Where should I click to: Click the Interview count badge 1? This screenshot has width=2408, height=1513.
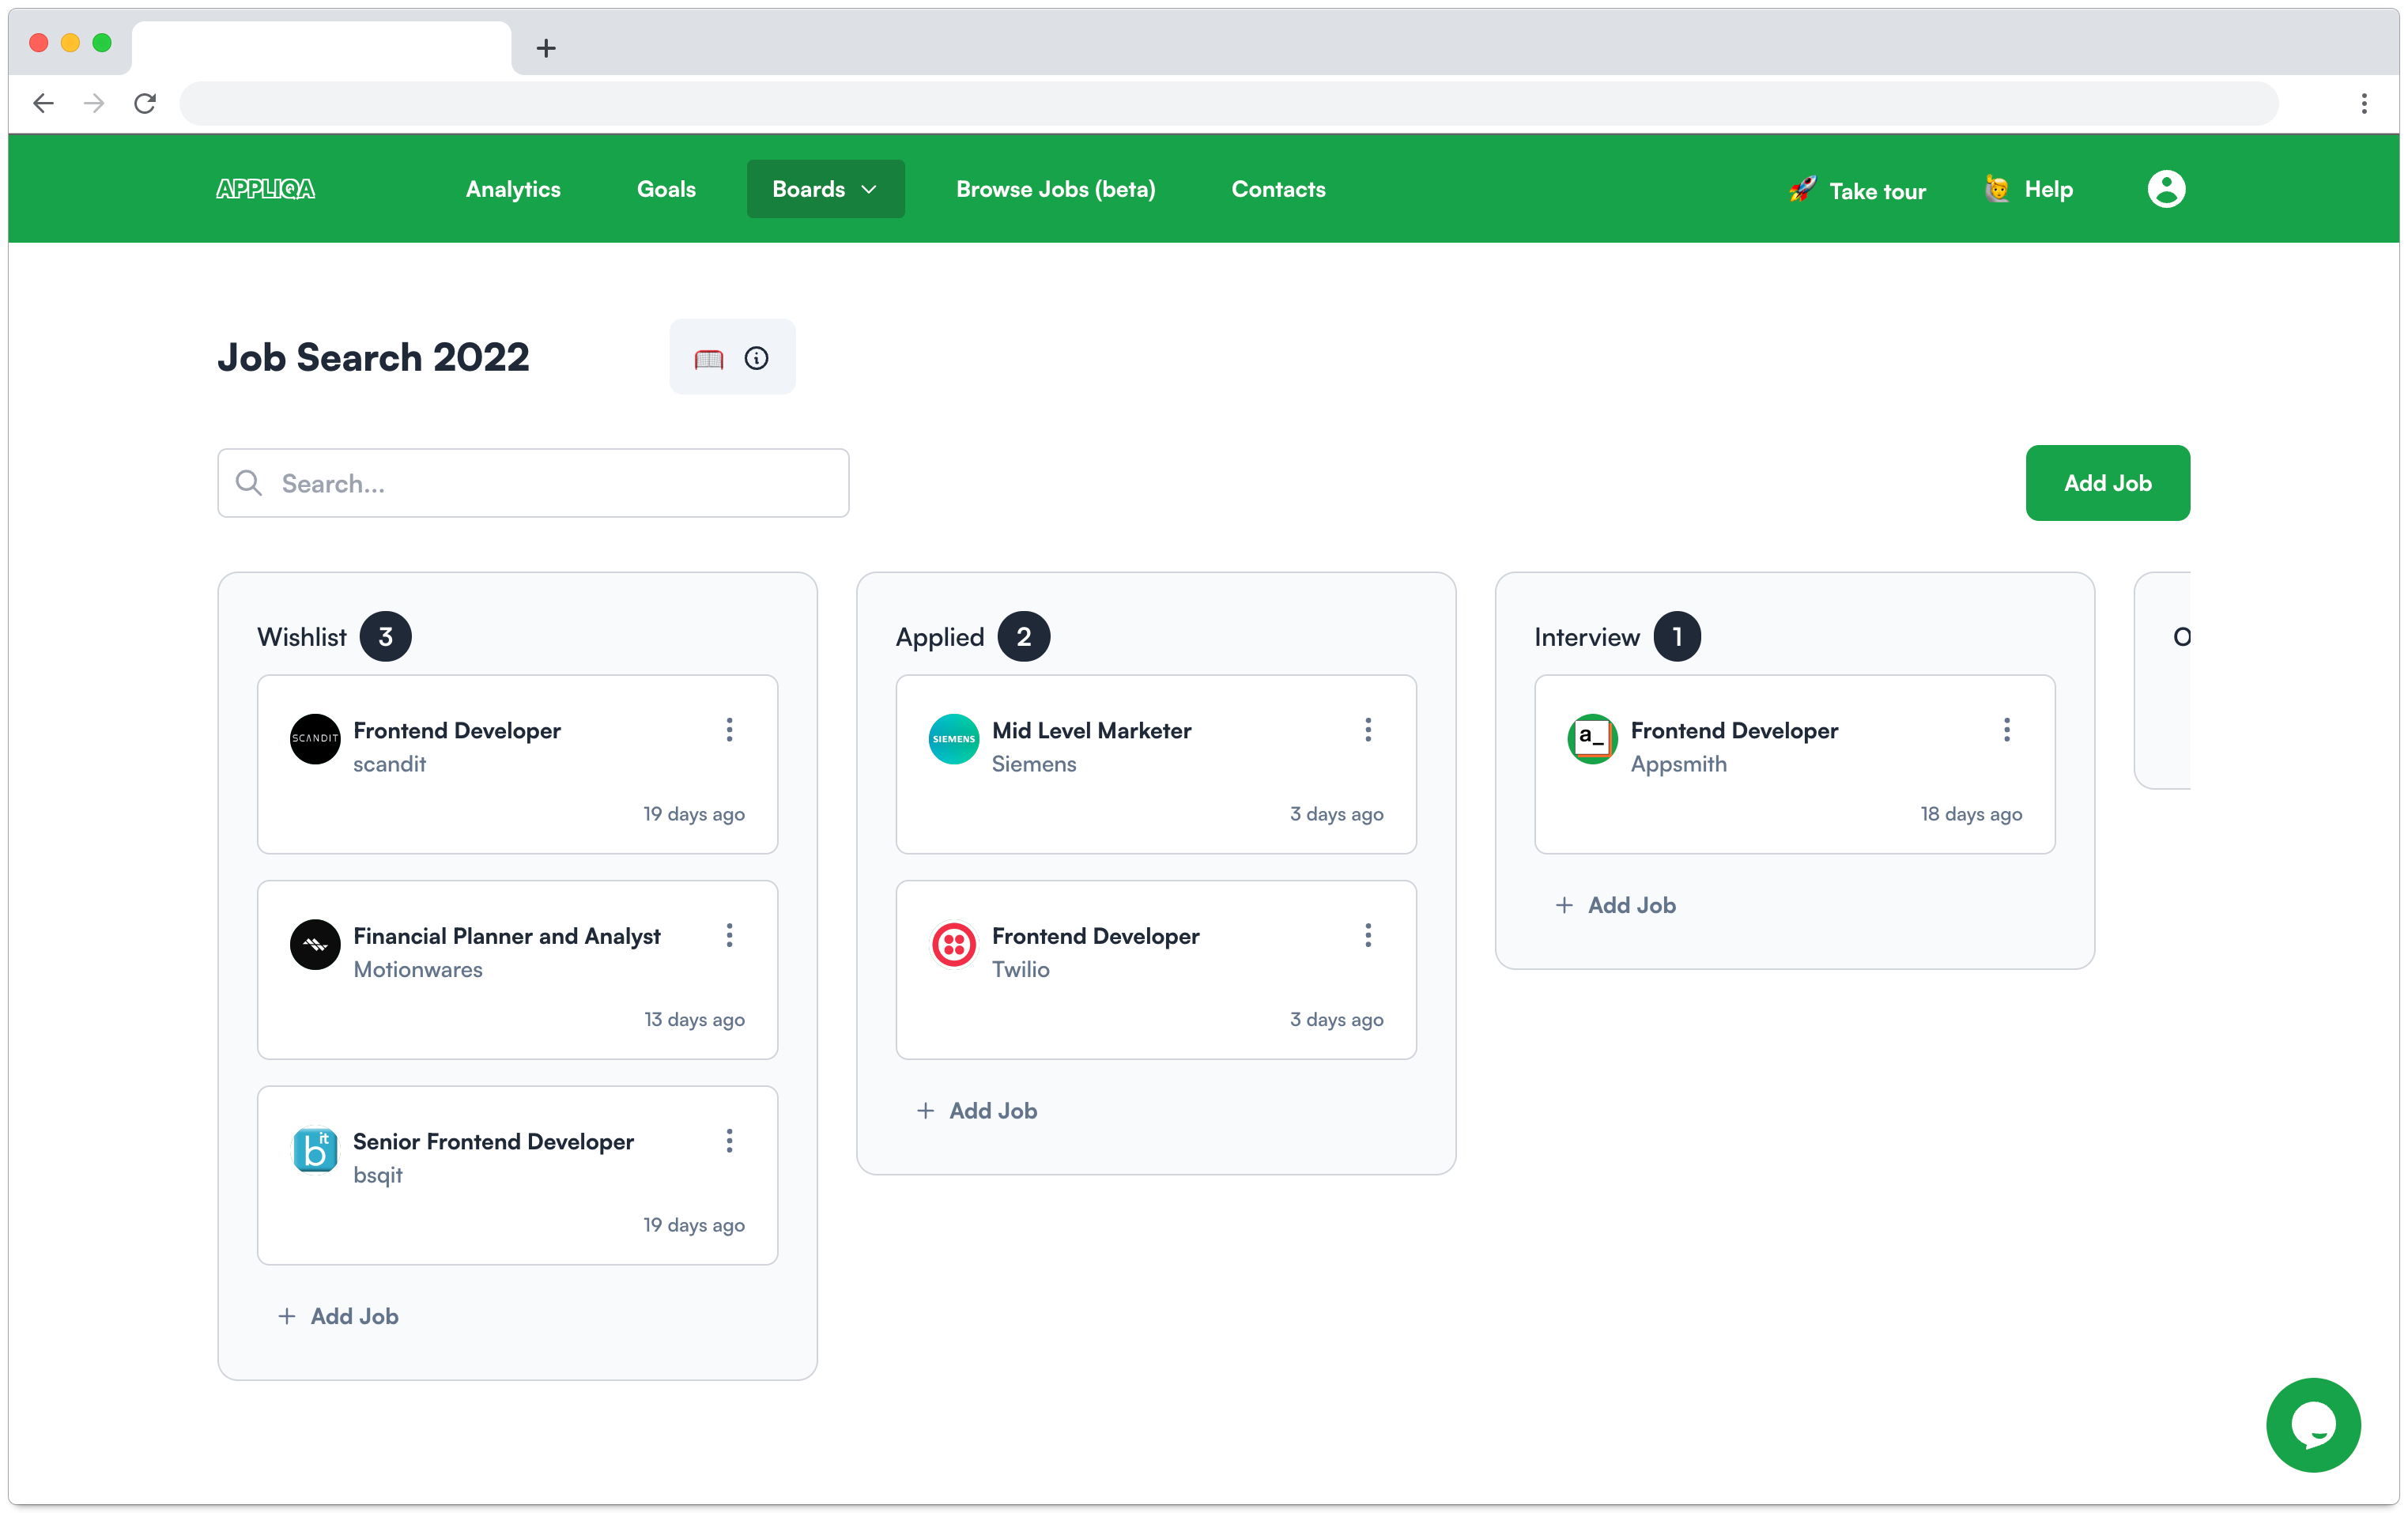pos(1676,636)
